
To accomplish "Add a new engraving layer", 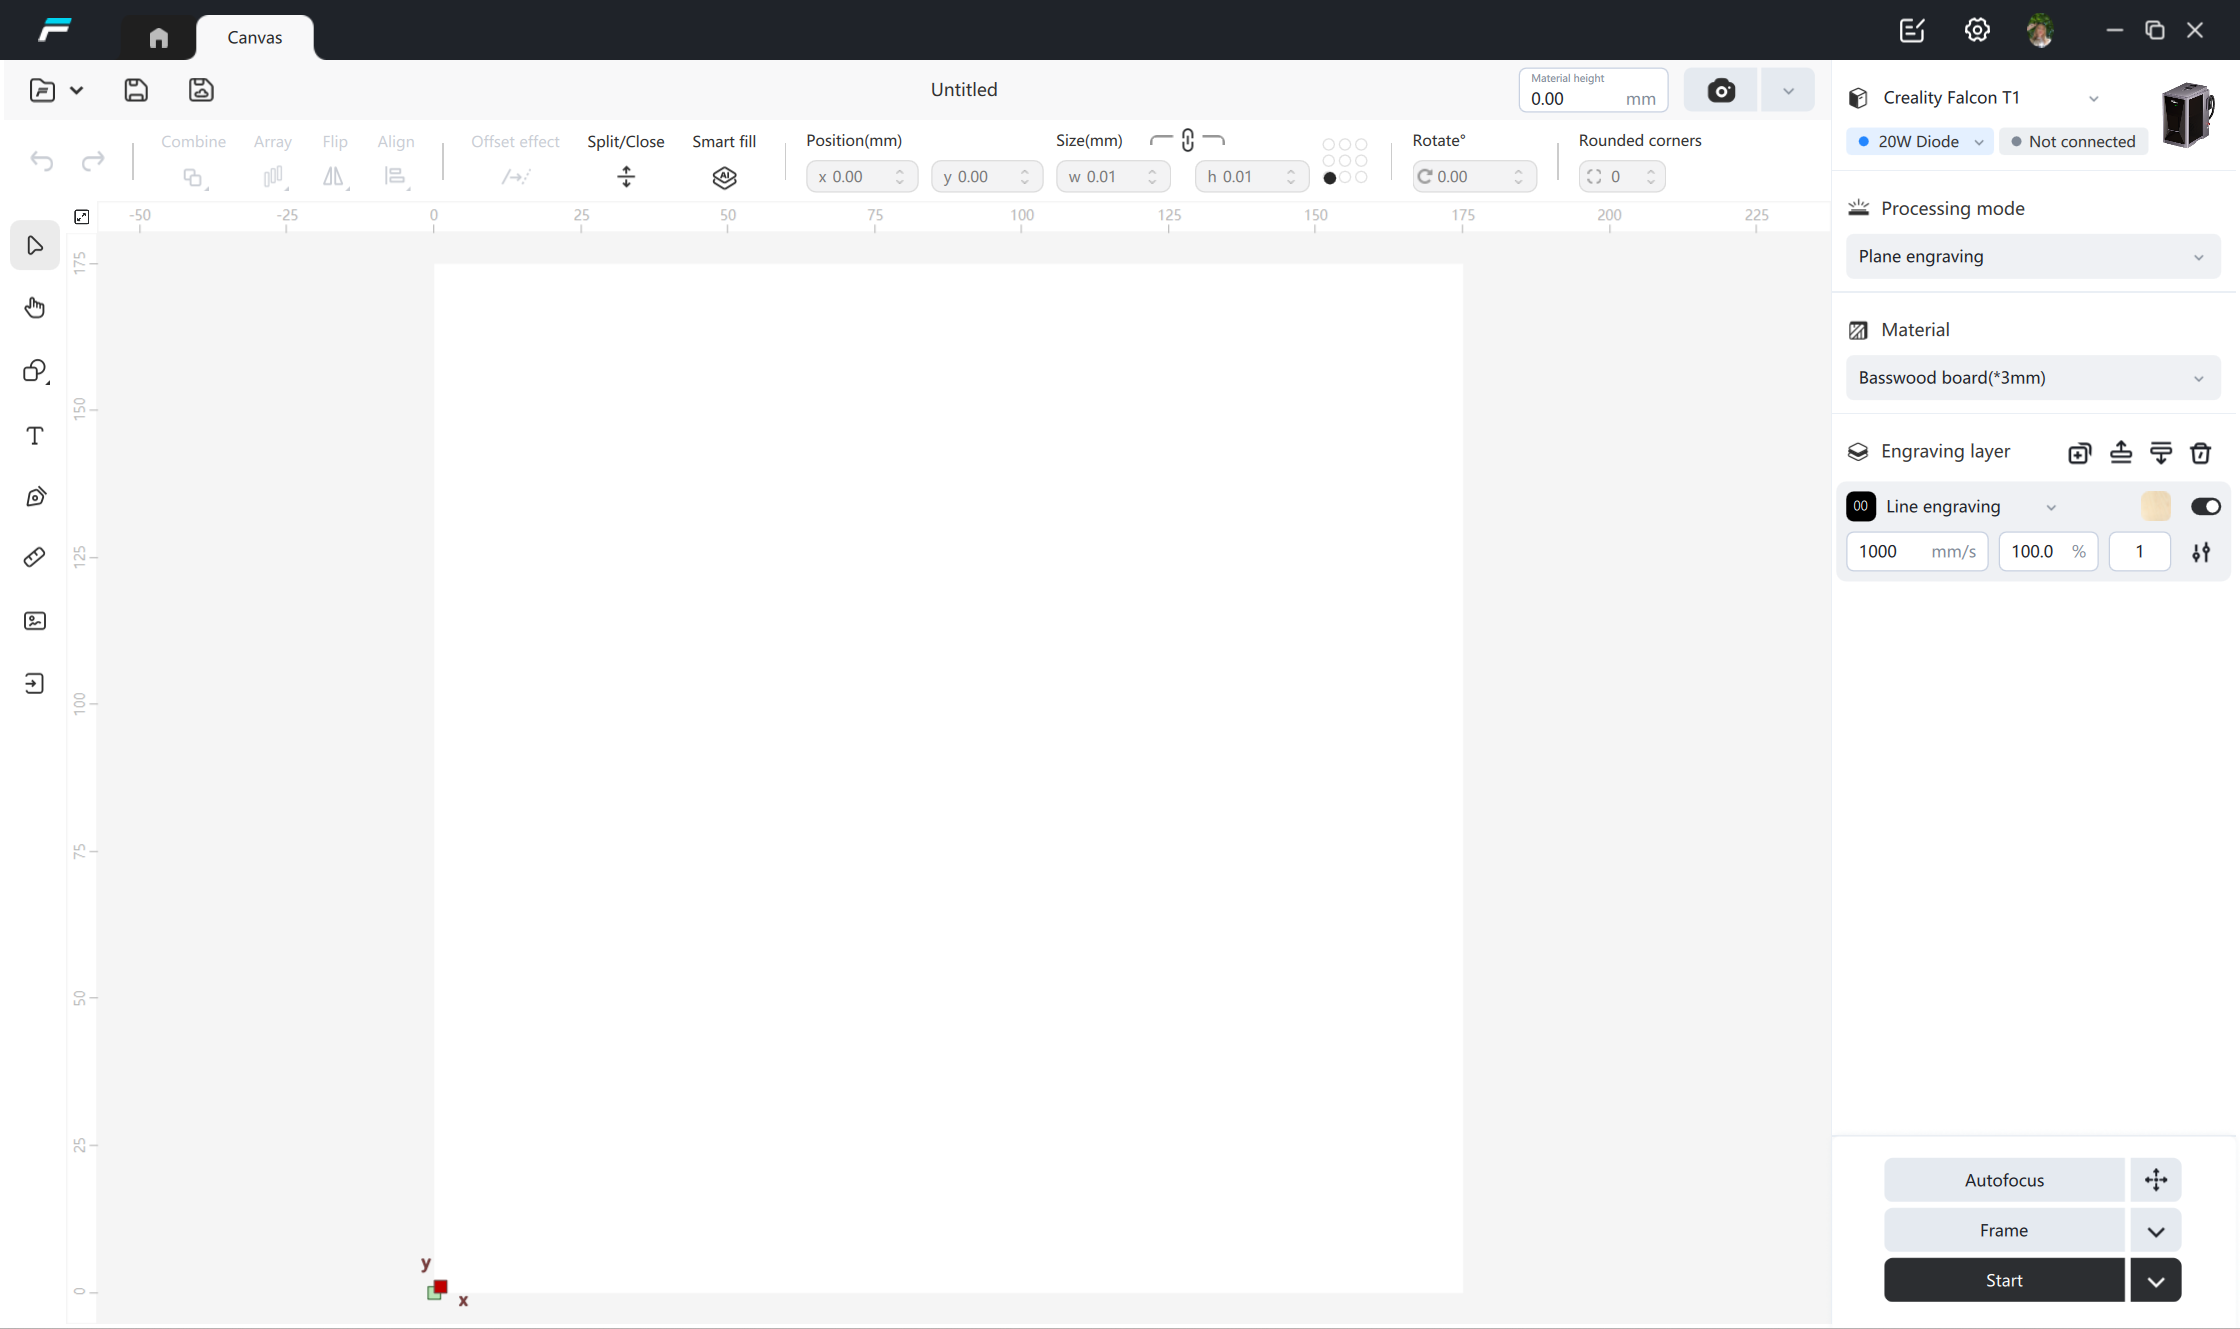I will click(2079, 453).
